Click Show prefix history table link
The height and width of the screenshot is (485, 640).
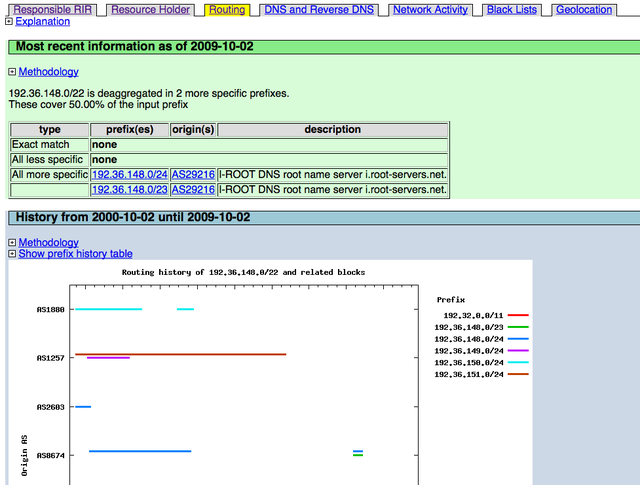click(76, 254)
